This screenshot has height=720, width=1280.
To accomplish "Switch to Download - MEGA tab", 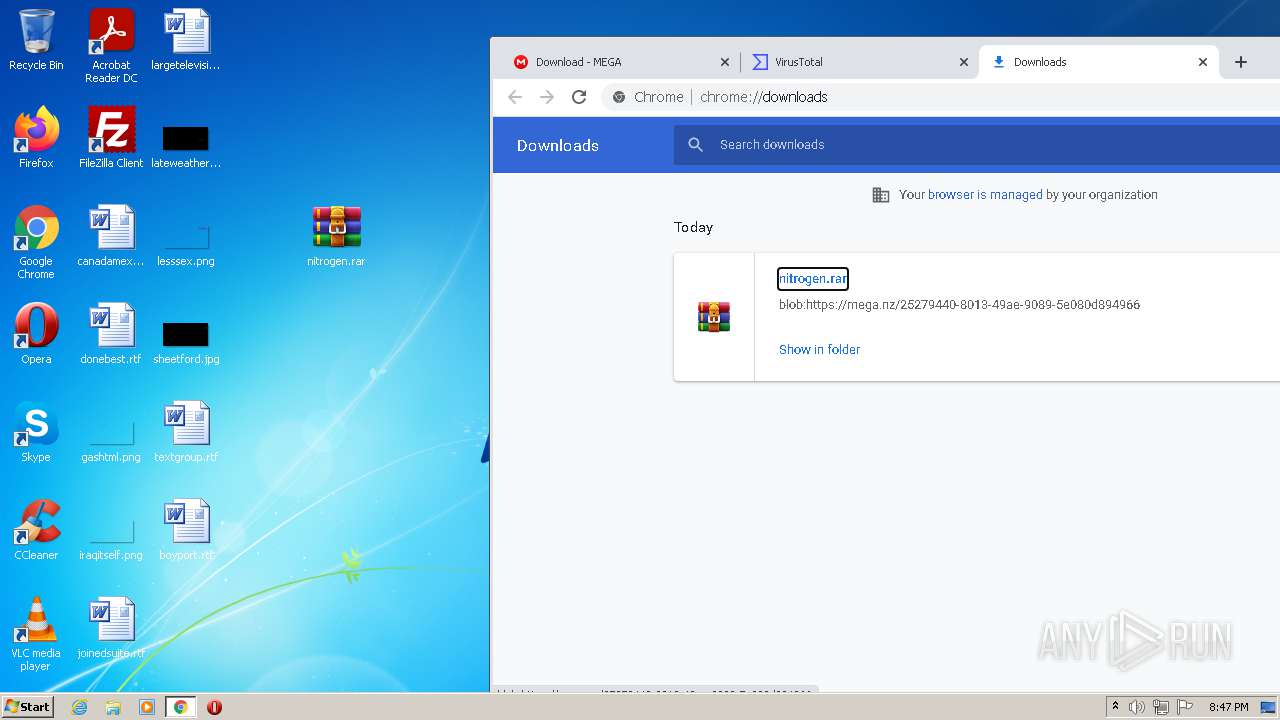I will 618,62.
